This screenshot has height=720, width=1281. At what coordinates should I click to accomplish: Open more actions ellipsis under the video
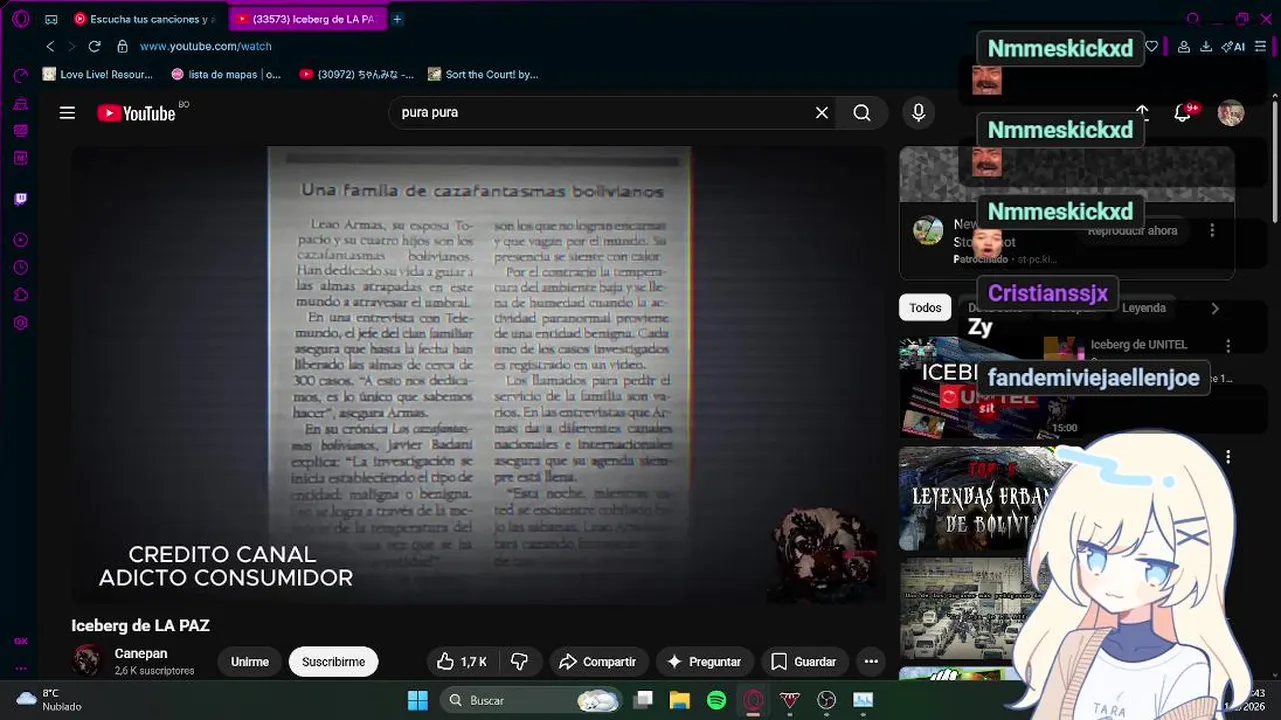pos(871,661)
